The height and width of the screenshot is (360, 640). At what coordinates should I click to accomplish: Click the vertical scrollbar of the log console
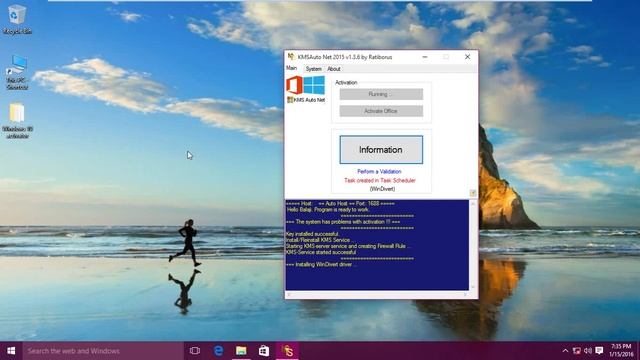coord(473,245)
